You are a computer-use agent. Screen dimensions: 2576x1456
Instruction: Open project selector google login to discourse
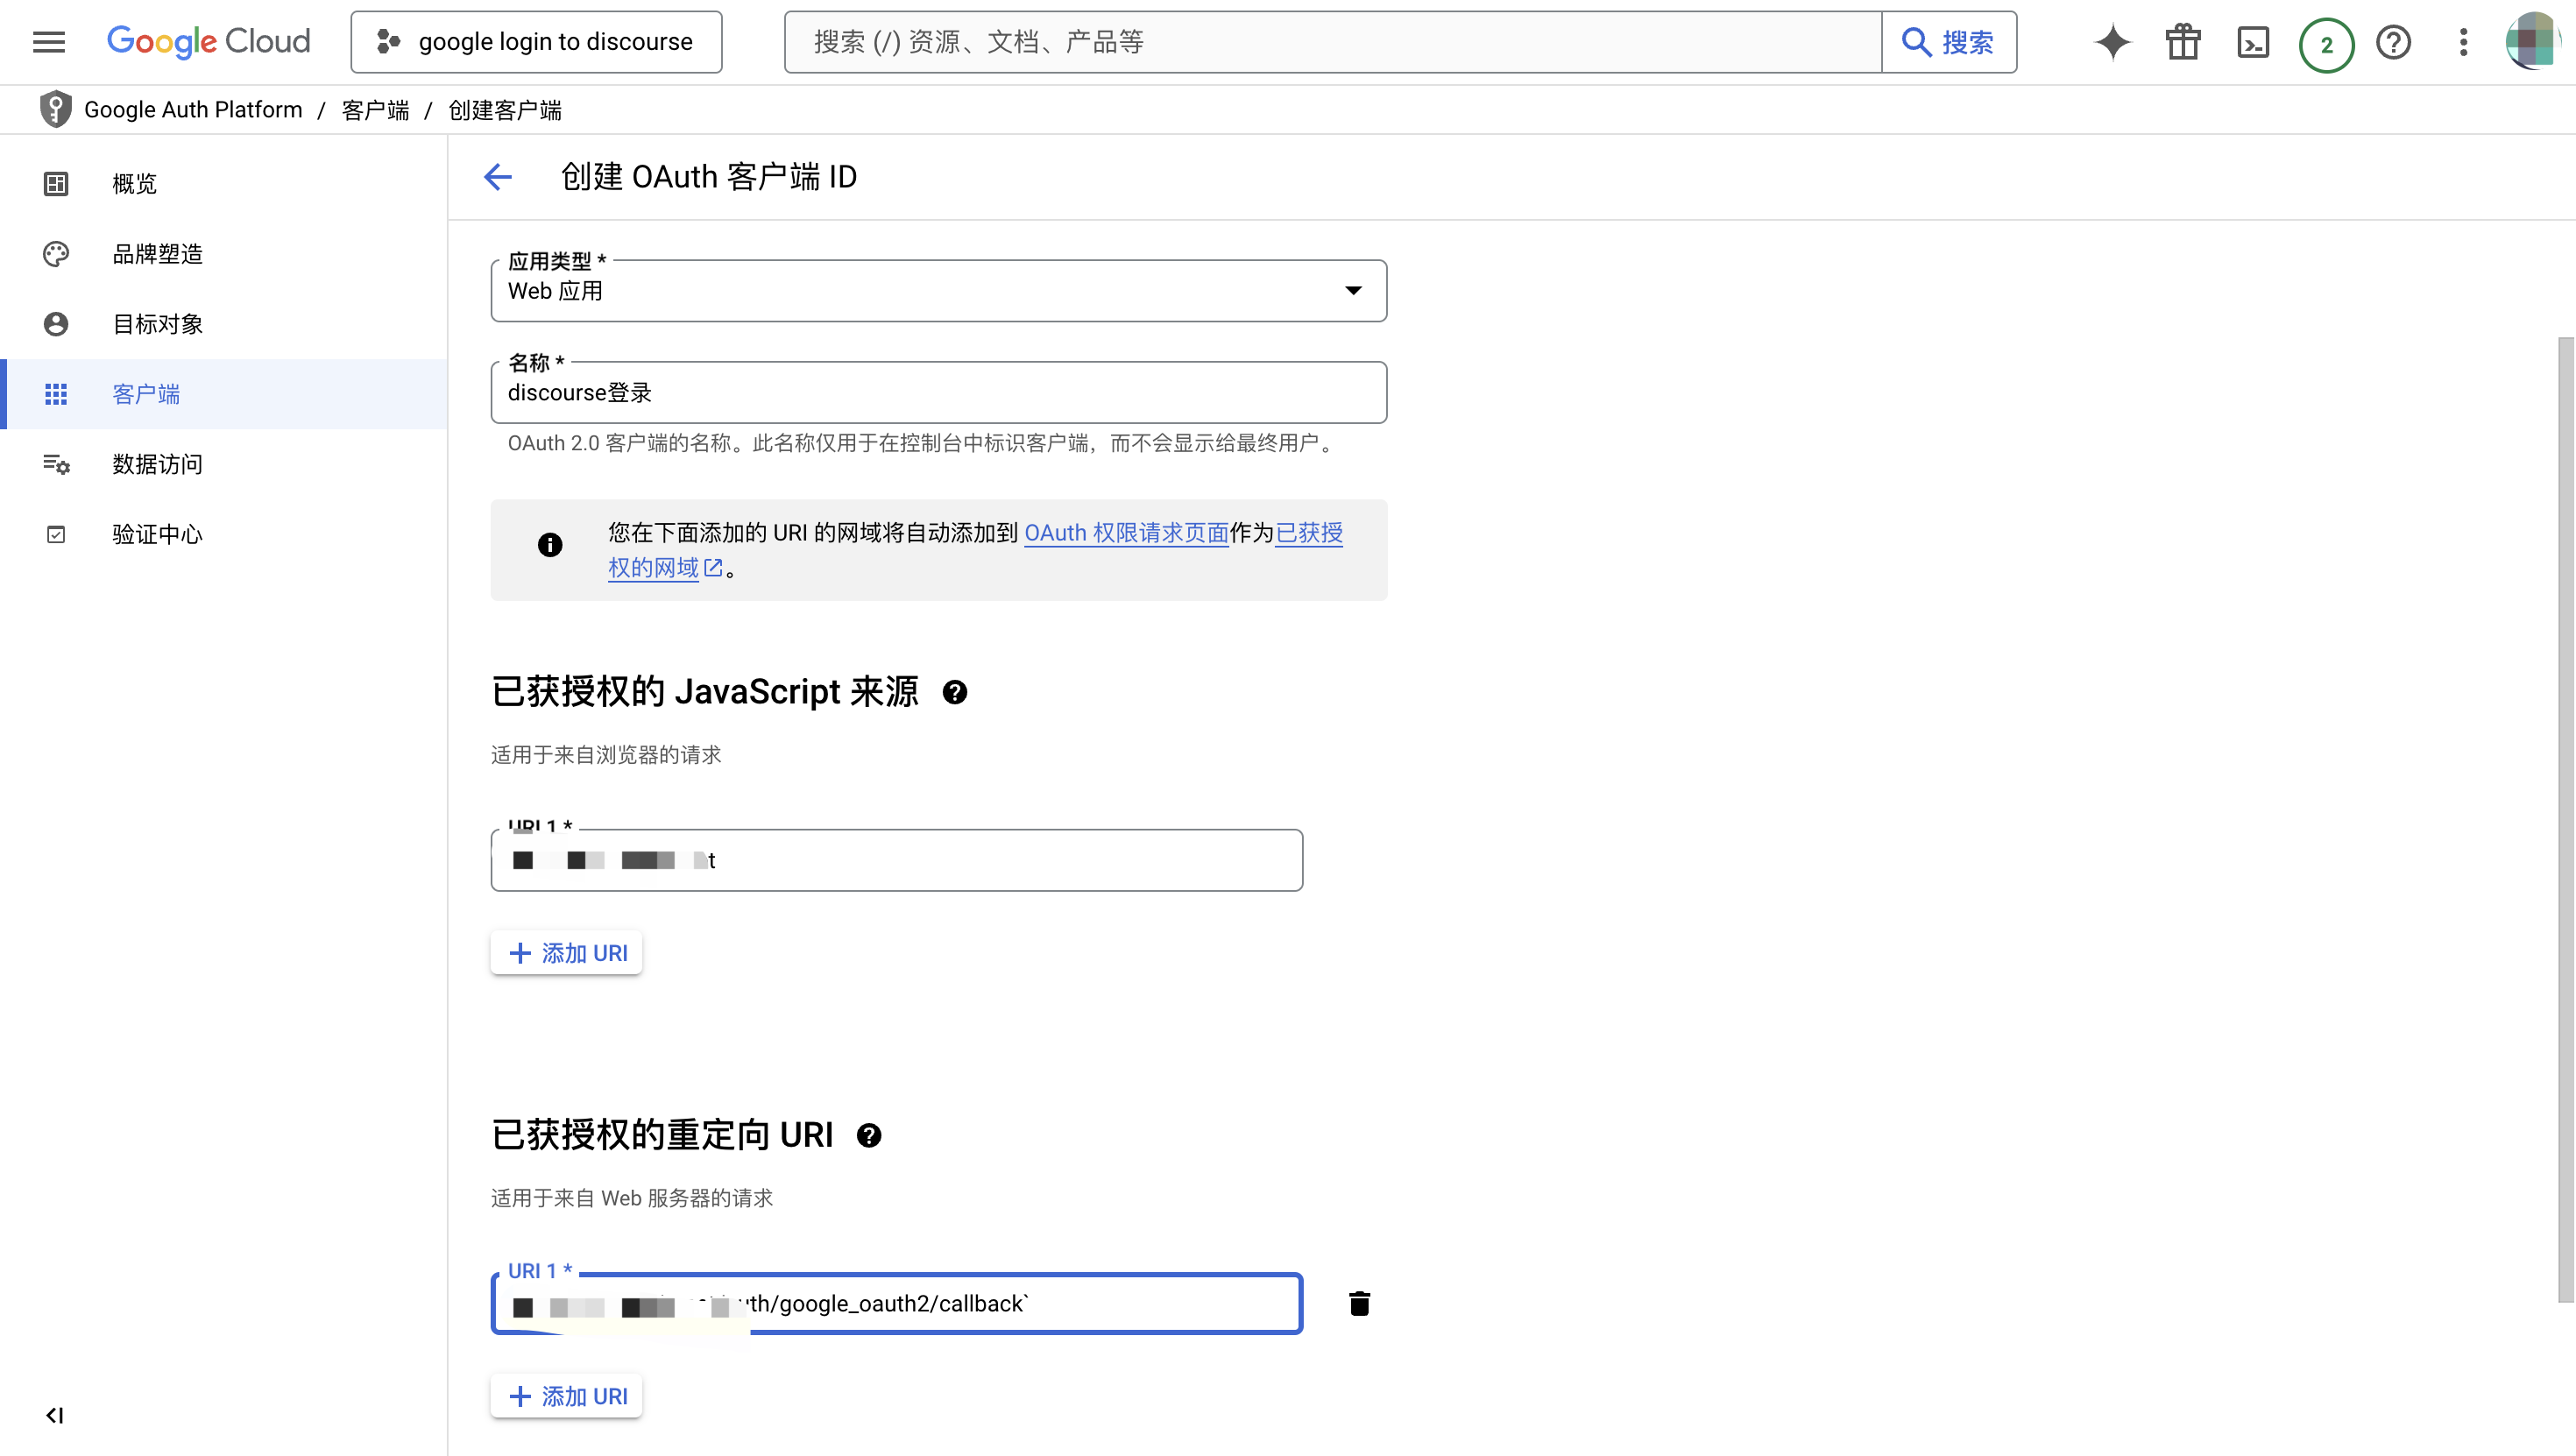(x=536, y=42)
